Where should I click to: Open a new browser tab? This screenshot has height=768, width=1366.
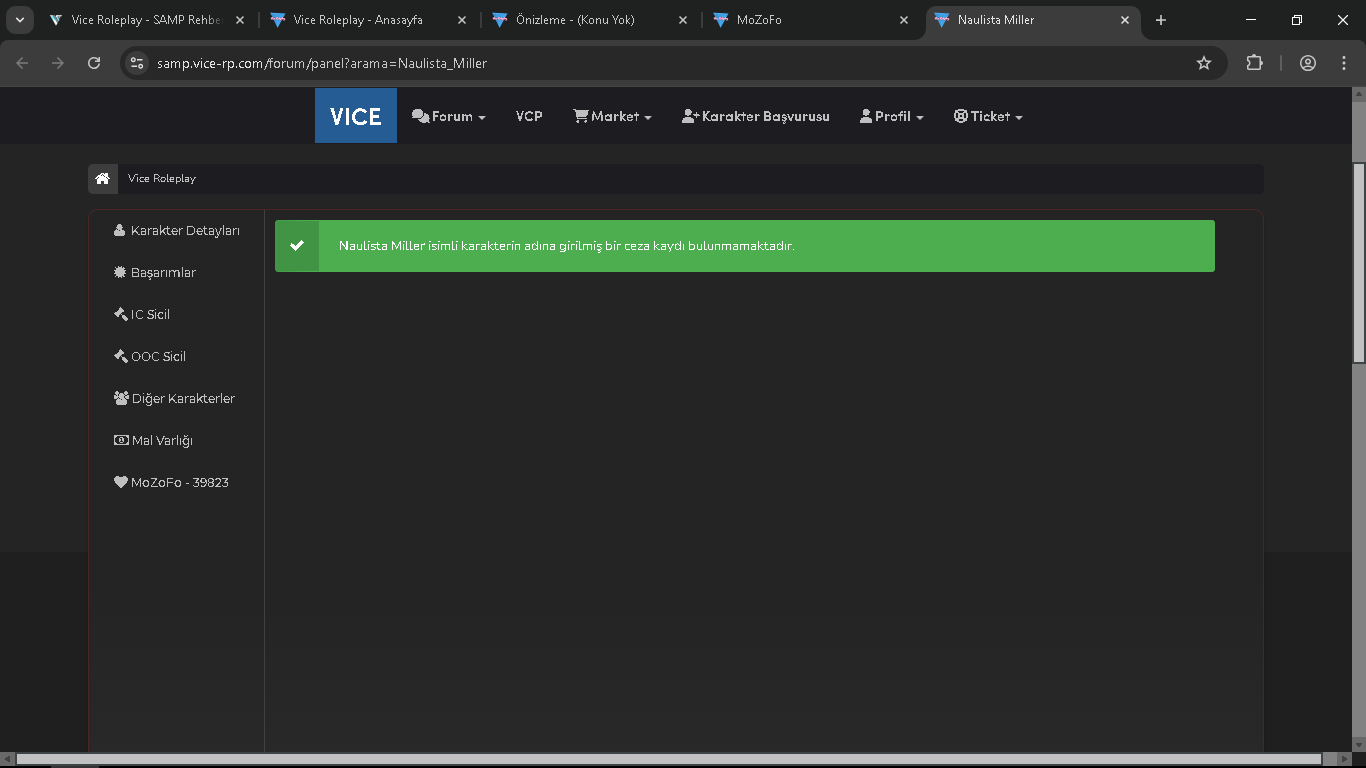[x=1161, y=20]
